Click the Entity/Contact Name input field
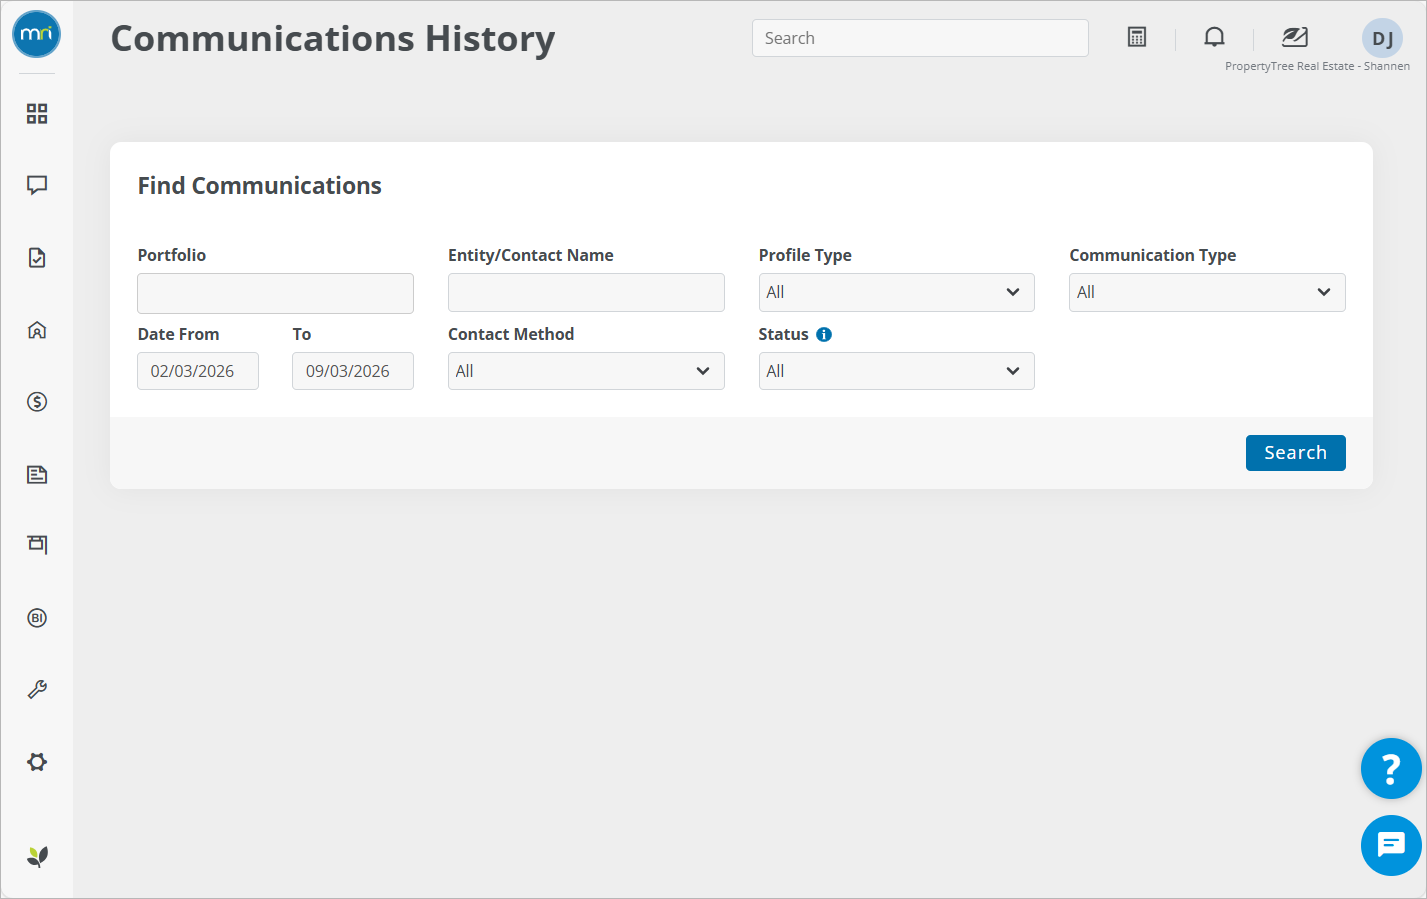The image size is (1427, 899). click(x=586, y=293)
